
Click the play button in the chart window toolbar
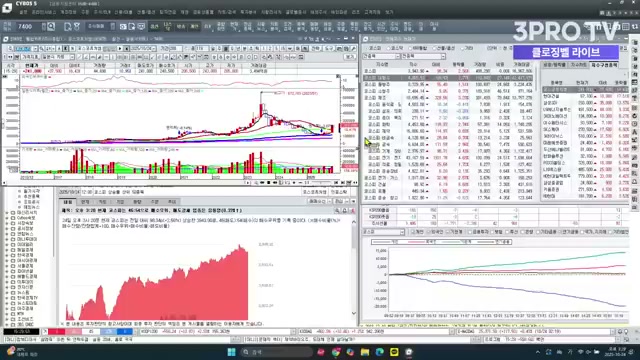coord(120,49)
